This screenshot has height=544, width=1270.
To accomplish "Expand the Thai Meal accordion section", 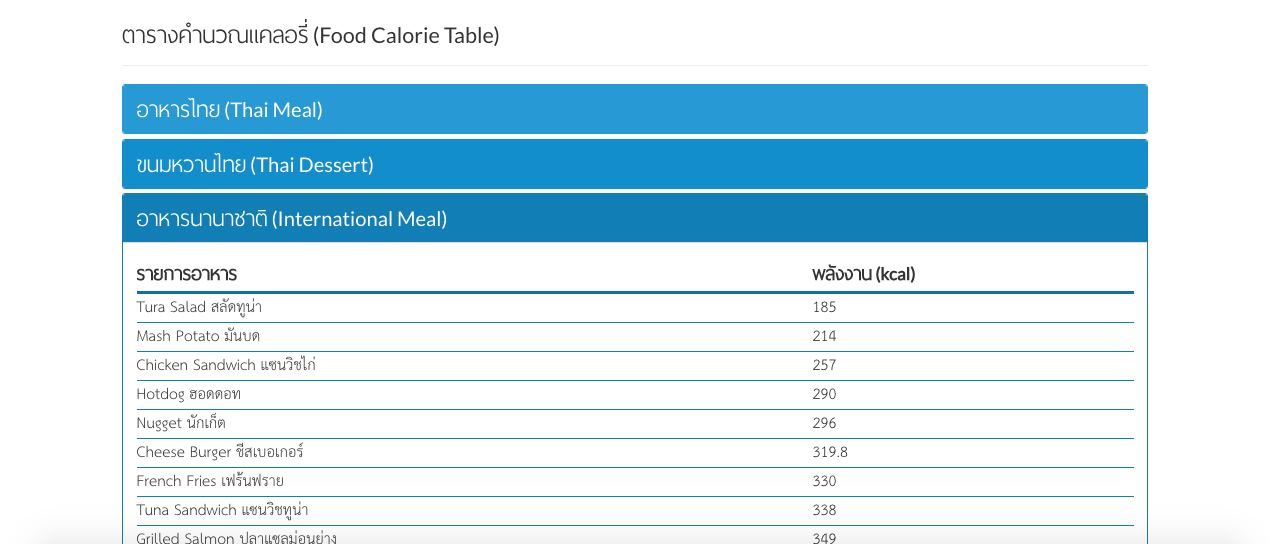I will [634, 109].
